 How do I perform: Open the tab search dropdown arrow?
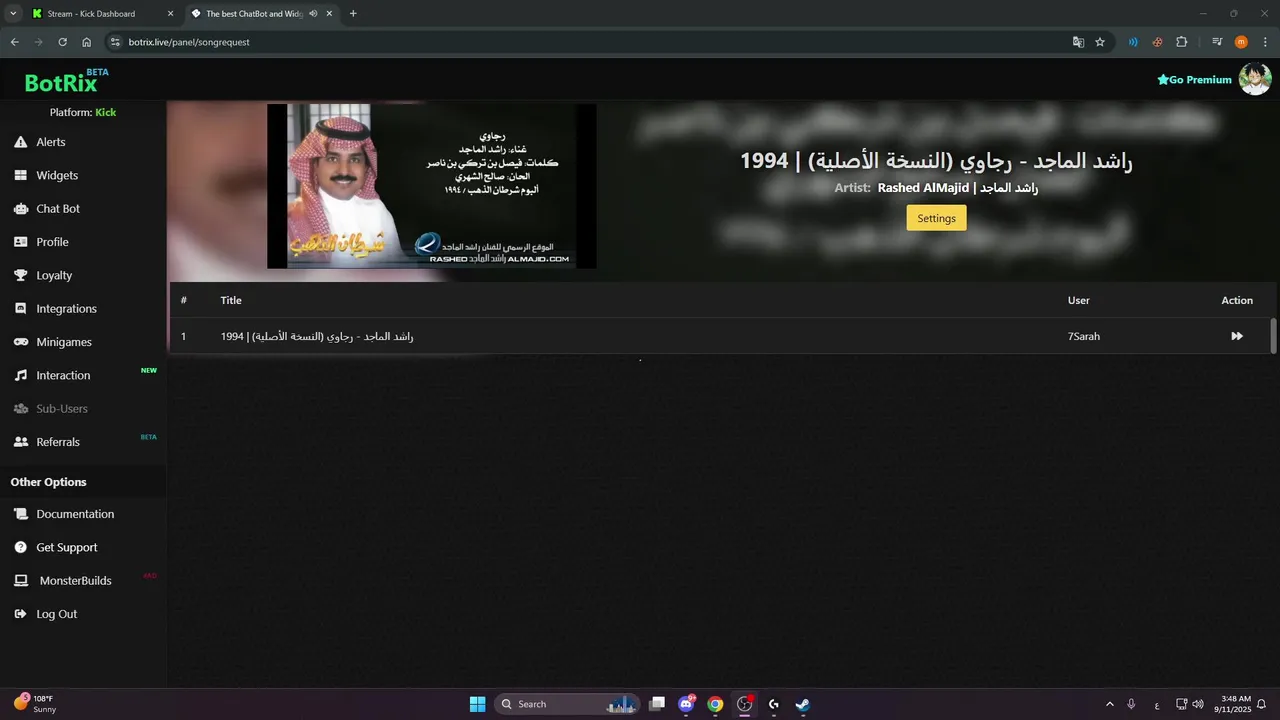13,14
